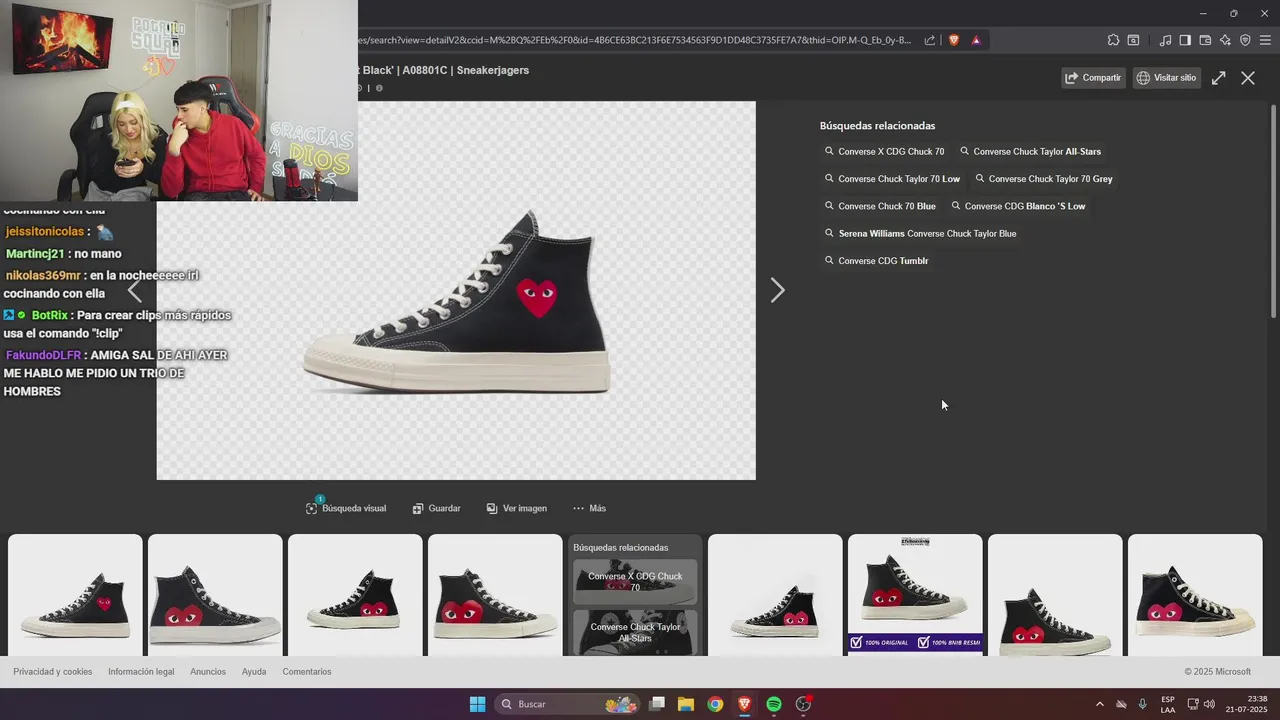The image size is (1280, 720).
Task: Open Windows Start menu
Action: 477,704
